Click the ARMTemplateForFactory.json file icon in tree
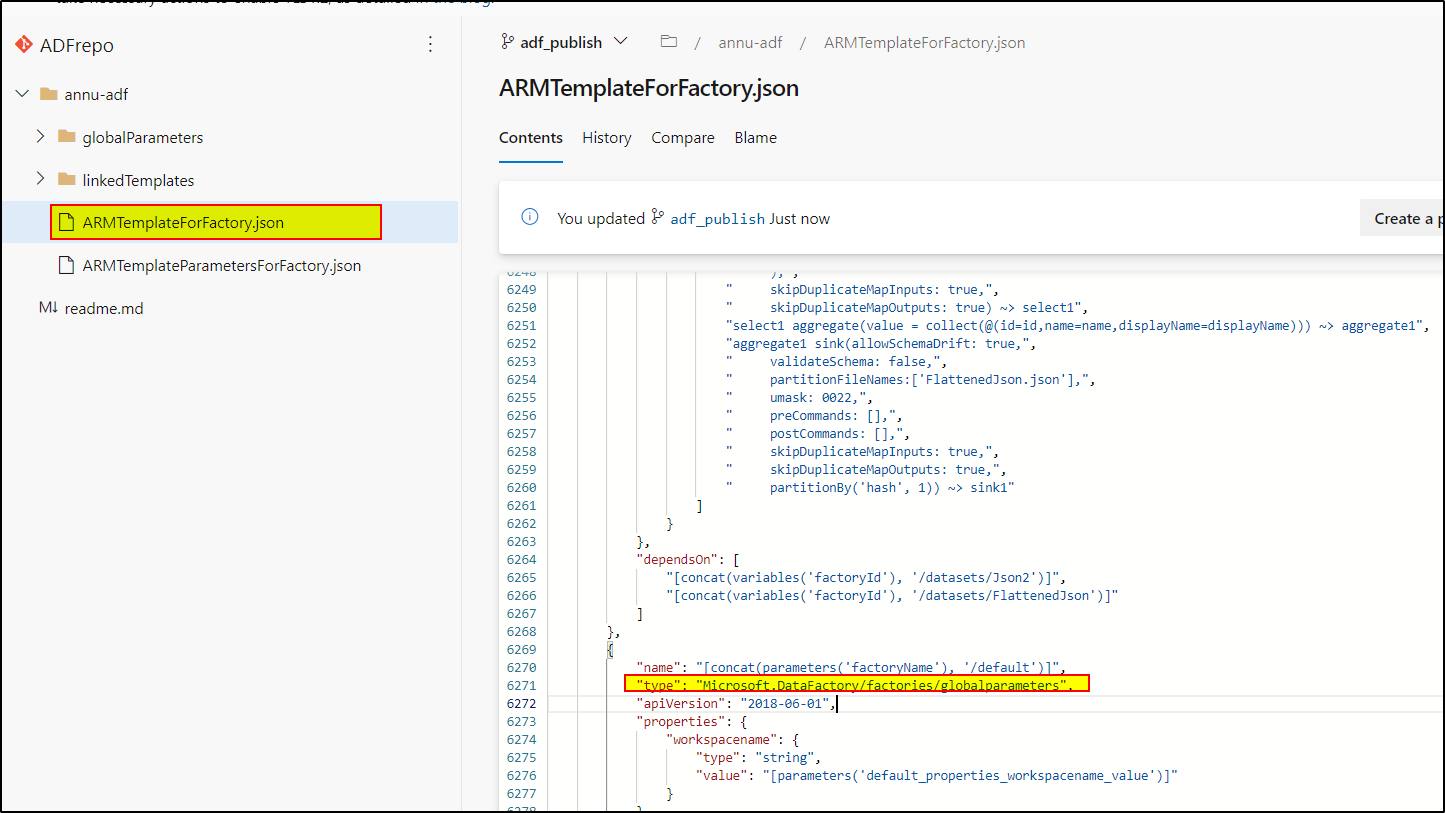The width and height of the screenshot is (1445, 813). [x=66, y=222]
